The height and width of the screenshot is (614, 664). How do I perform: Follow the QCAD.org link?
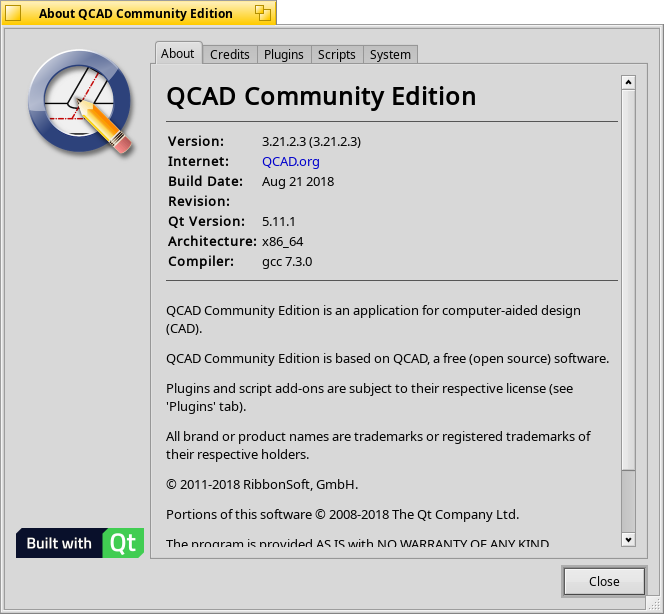tap(291, 161)
